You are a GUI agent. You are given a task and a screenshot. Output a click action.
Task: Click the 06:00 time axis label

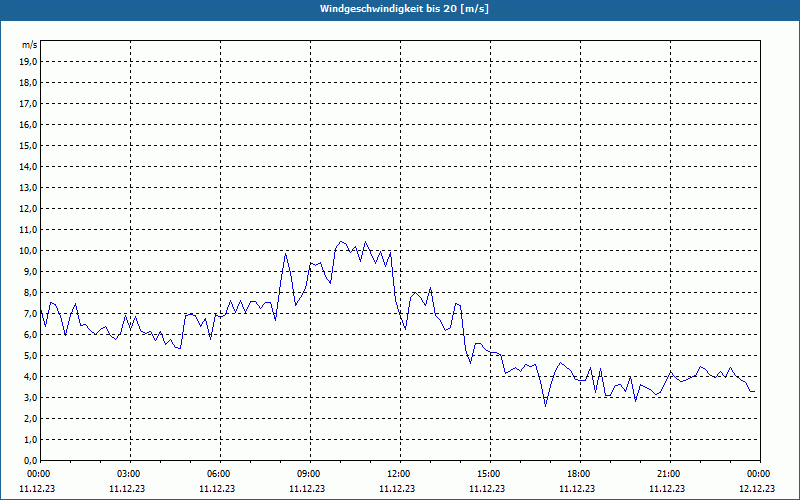click(x=220, y=474)
